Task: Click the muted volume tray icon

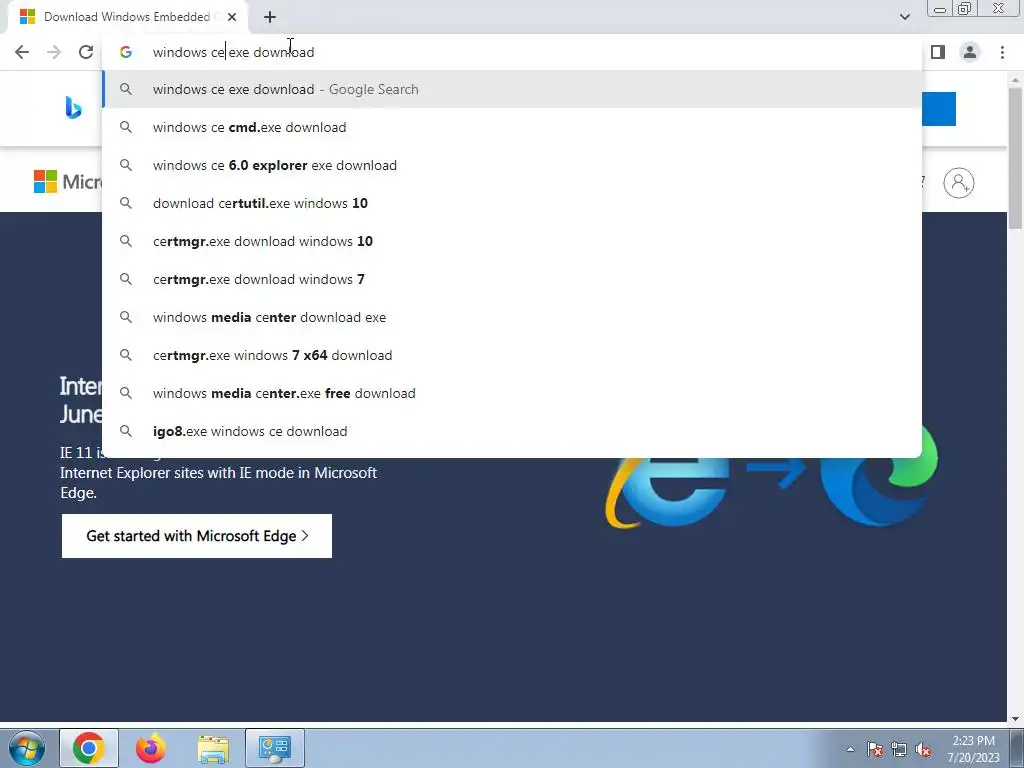Action: pos(923,749)
